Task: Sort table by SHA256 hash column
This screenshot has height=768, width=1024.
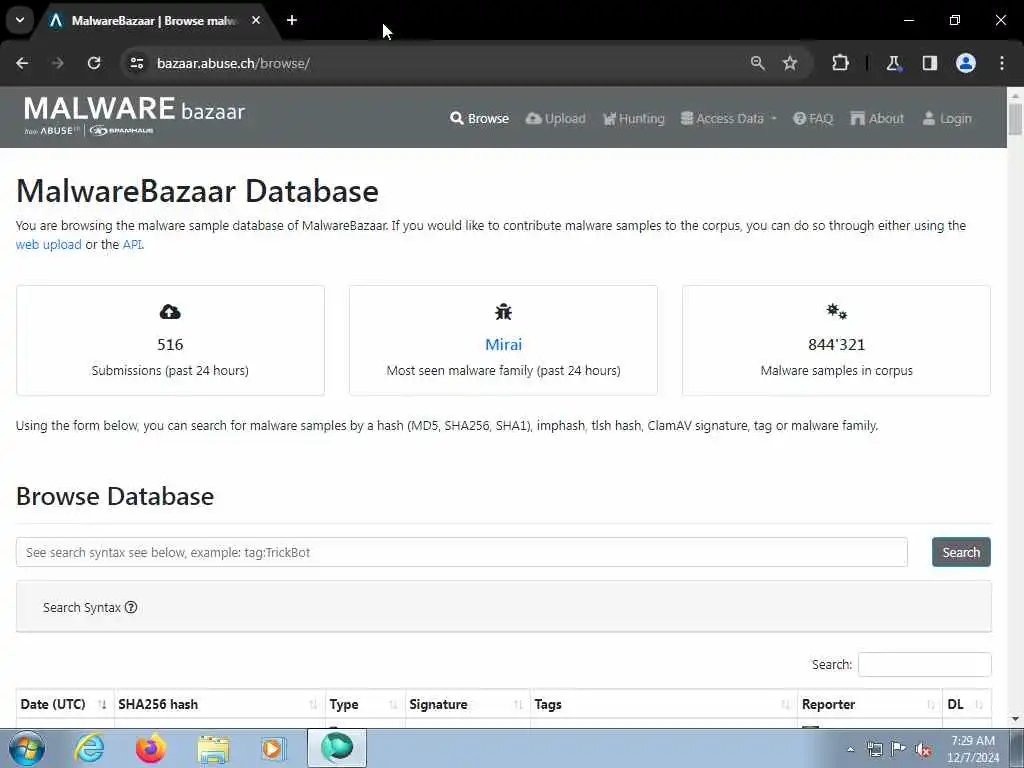Action: pyautogui.click(x=219, y=704)
